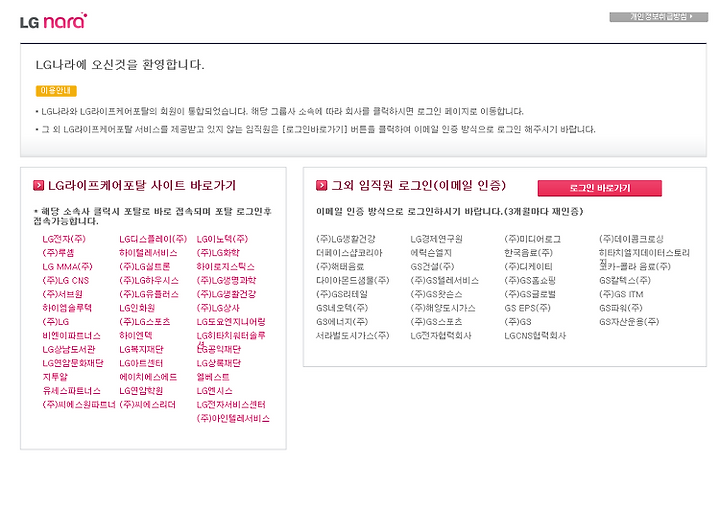
Task: Select the (주)GS리테일 entry
Action: click(x=342, y=294)
